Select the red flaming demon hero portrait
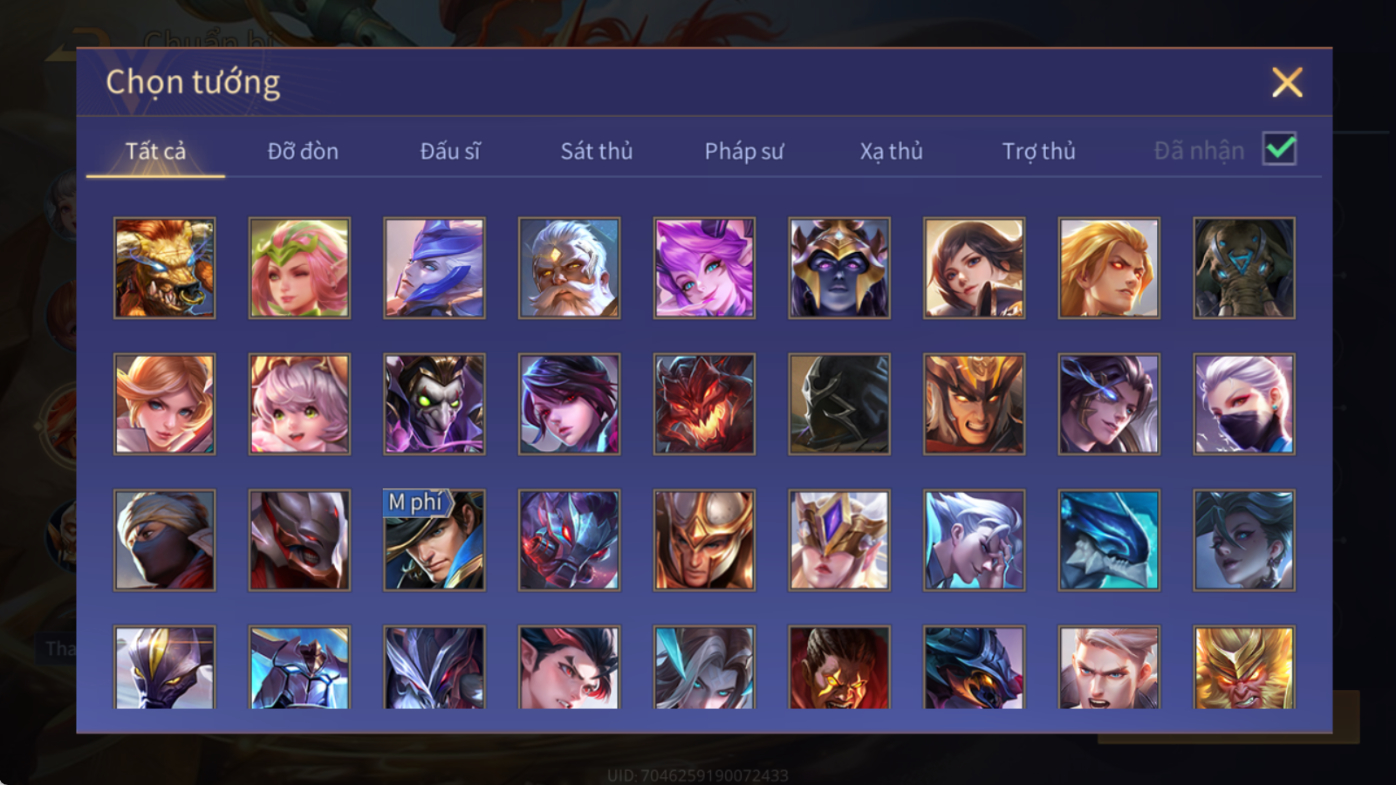Viewport: 1396px width, 785px height. coord(704,404)
